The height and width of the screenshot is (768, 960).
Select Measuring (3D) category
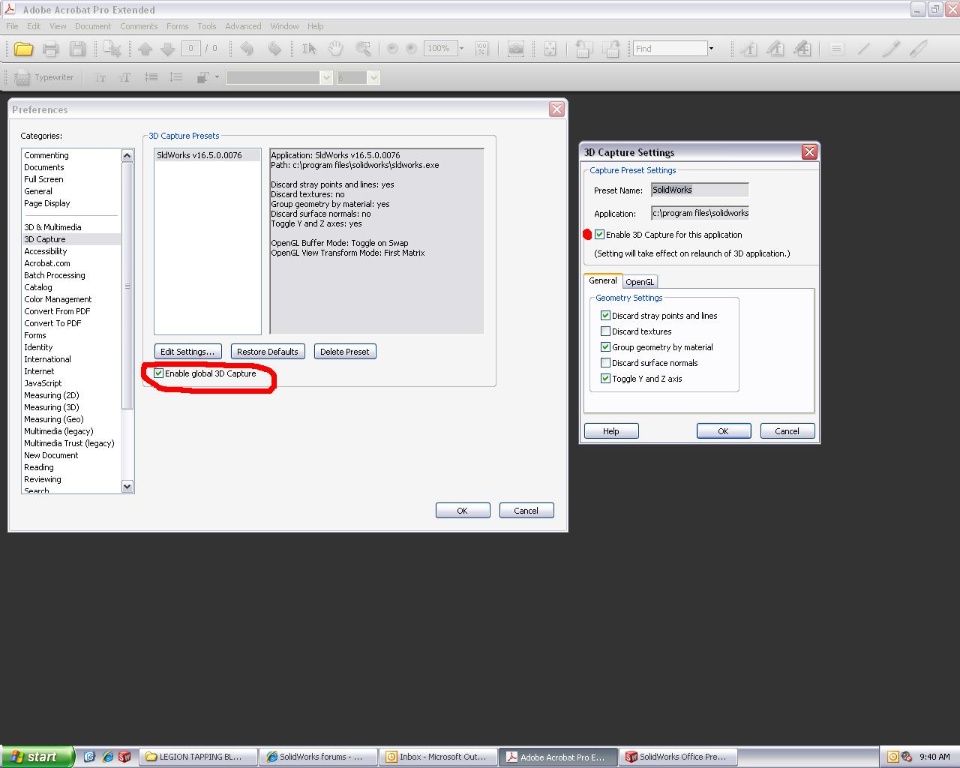(51, 407)
